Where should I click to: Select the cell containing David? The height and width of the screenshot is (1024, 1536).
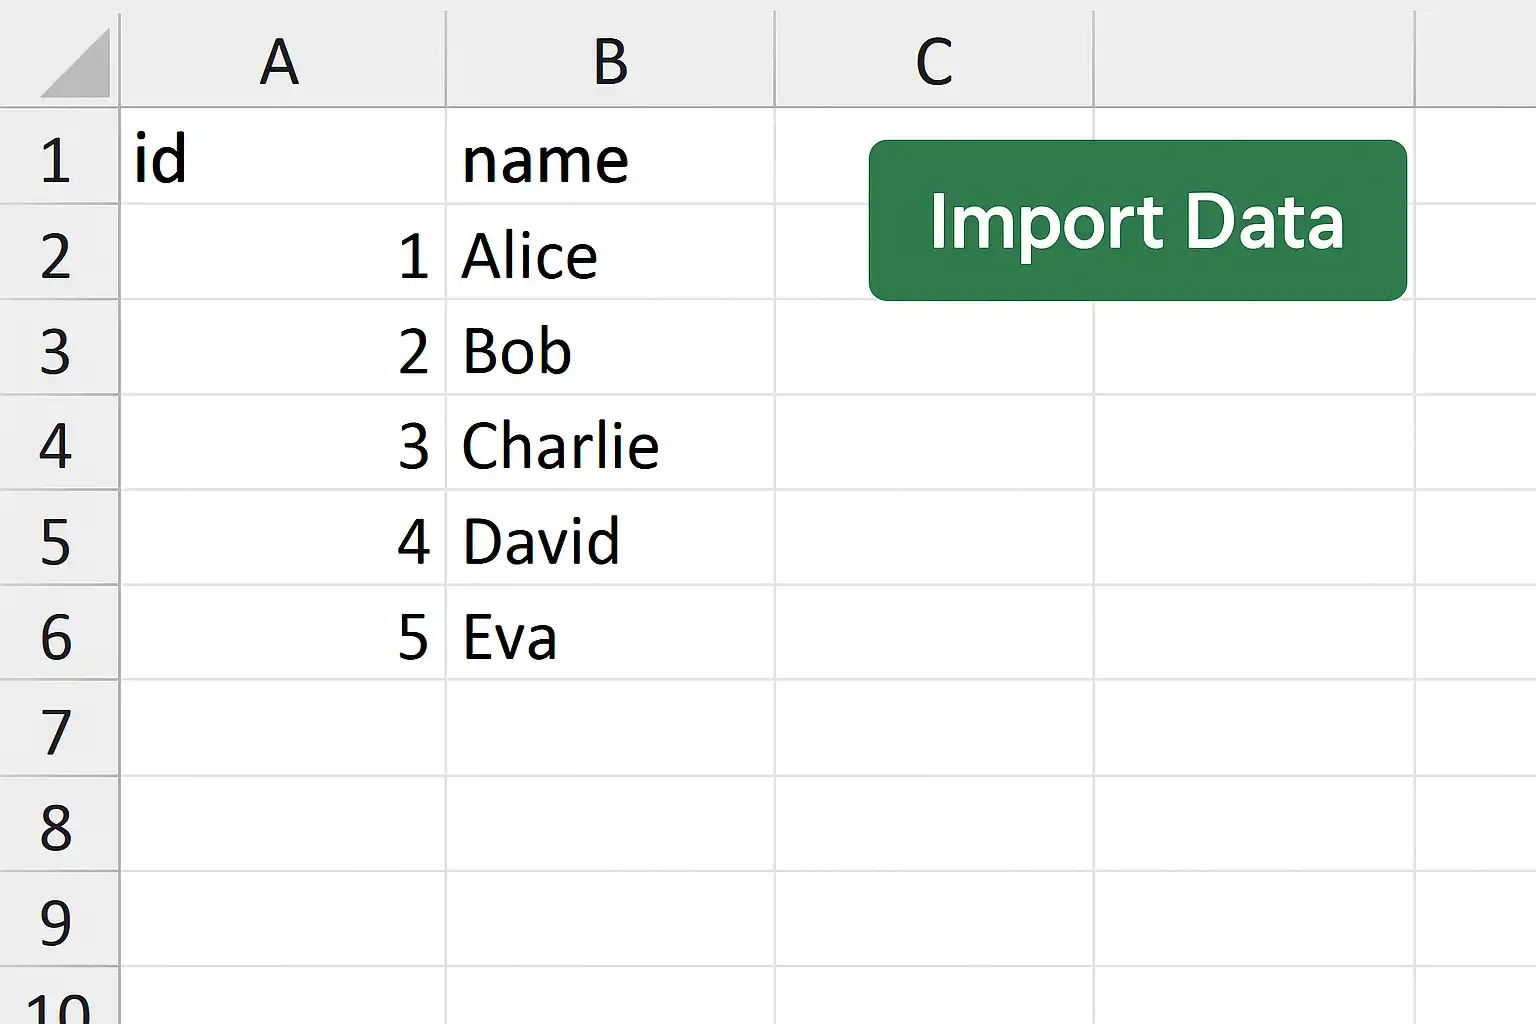tap(610, 537)
